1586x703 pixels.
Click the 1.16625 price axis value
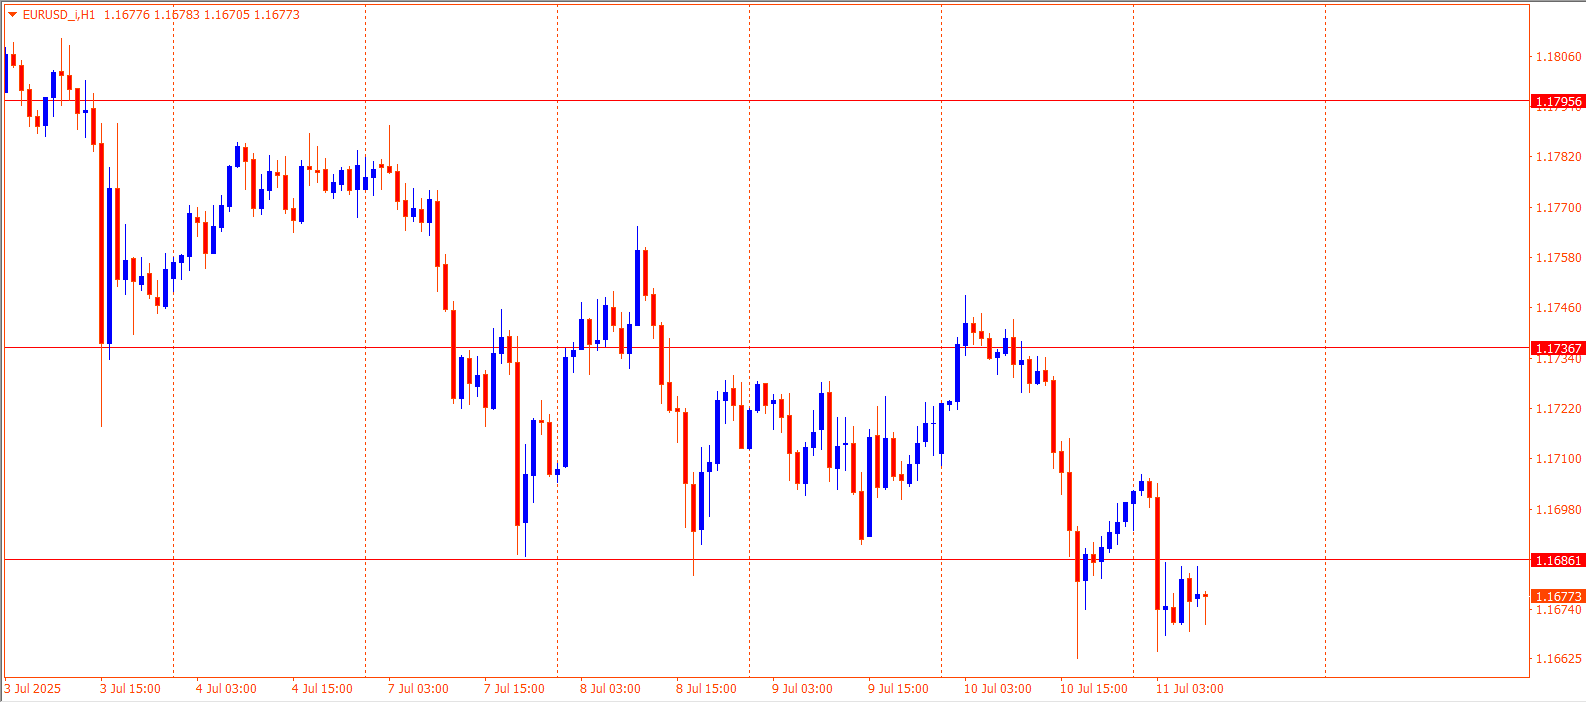click(x=1559, y=659)
